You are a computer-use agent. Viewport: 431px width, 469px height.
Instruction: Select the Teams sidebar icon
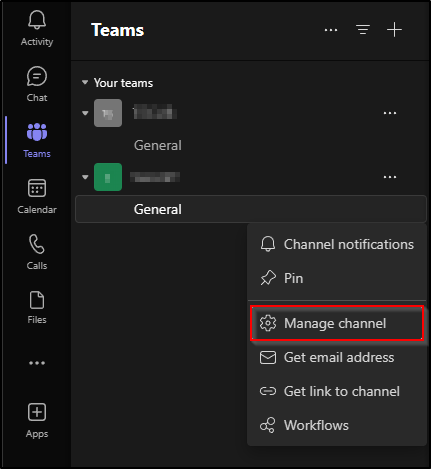(37, 140)
